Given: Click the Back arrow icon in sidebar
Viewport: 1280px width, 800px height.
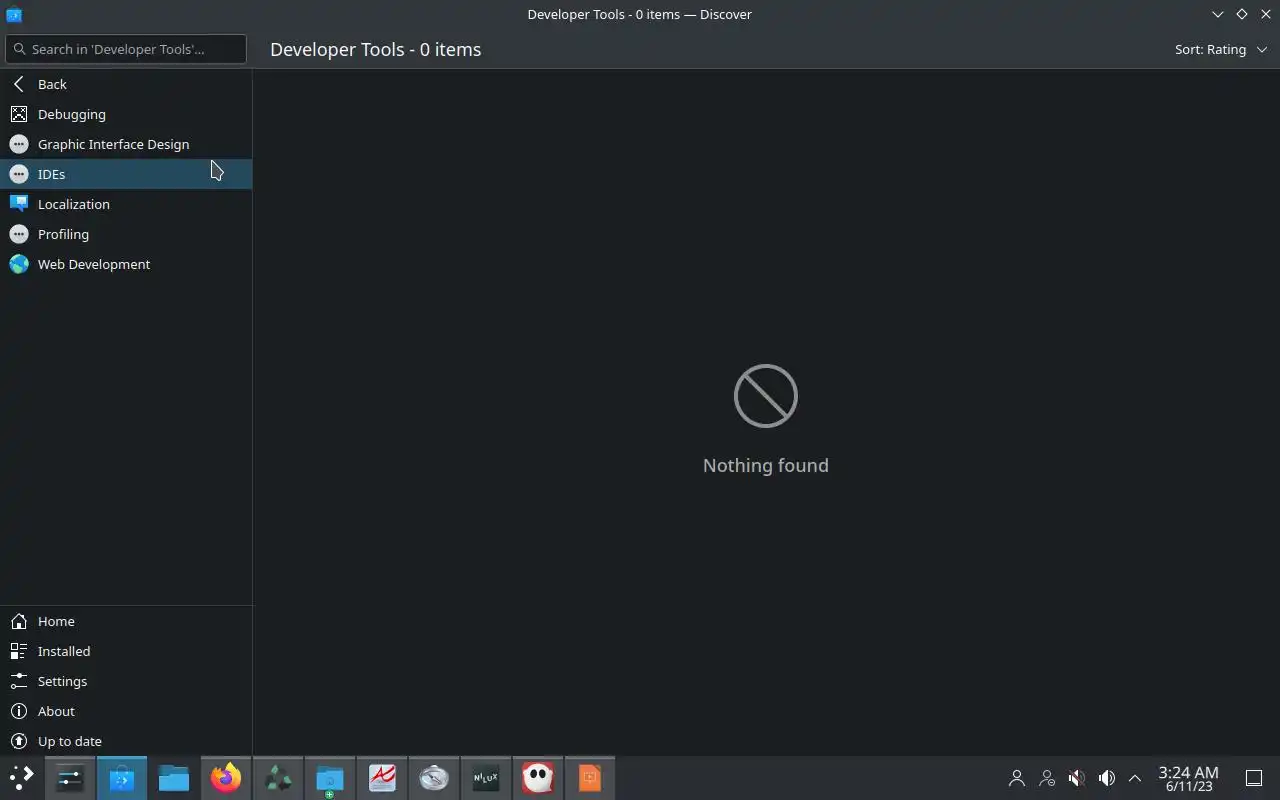Looking at the screenshot, I should [19, 84].
